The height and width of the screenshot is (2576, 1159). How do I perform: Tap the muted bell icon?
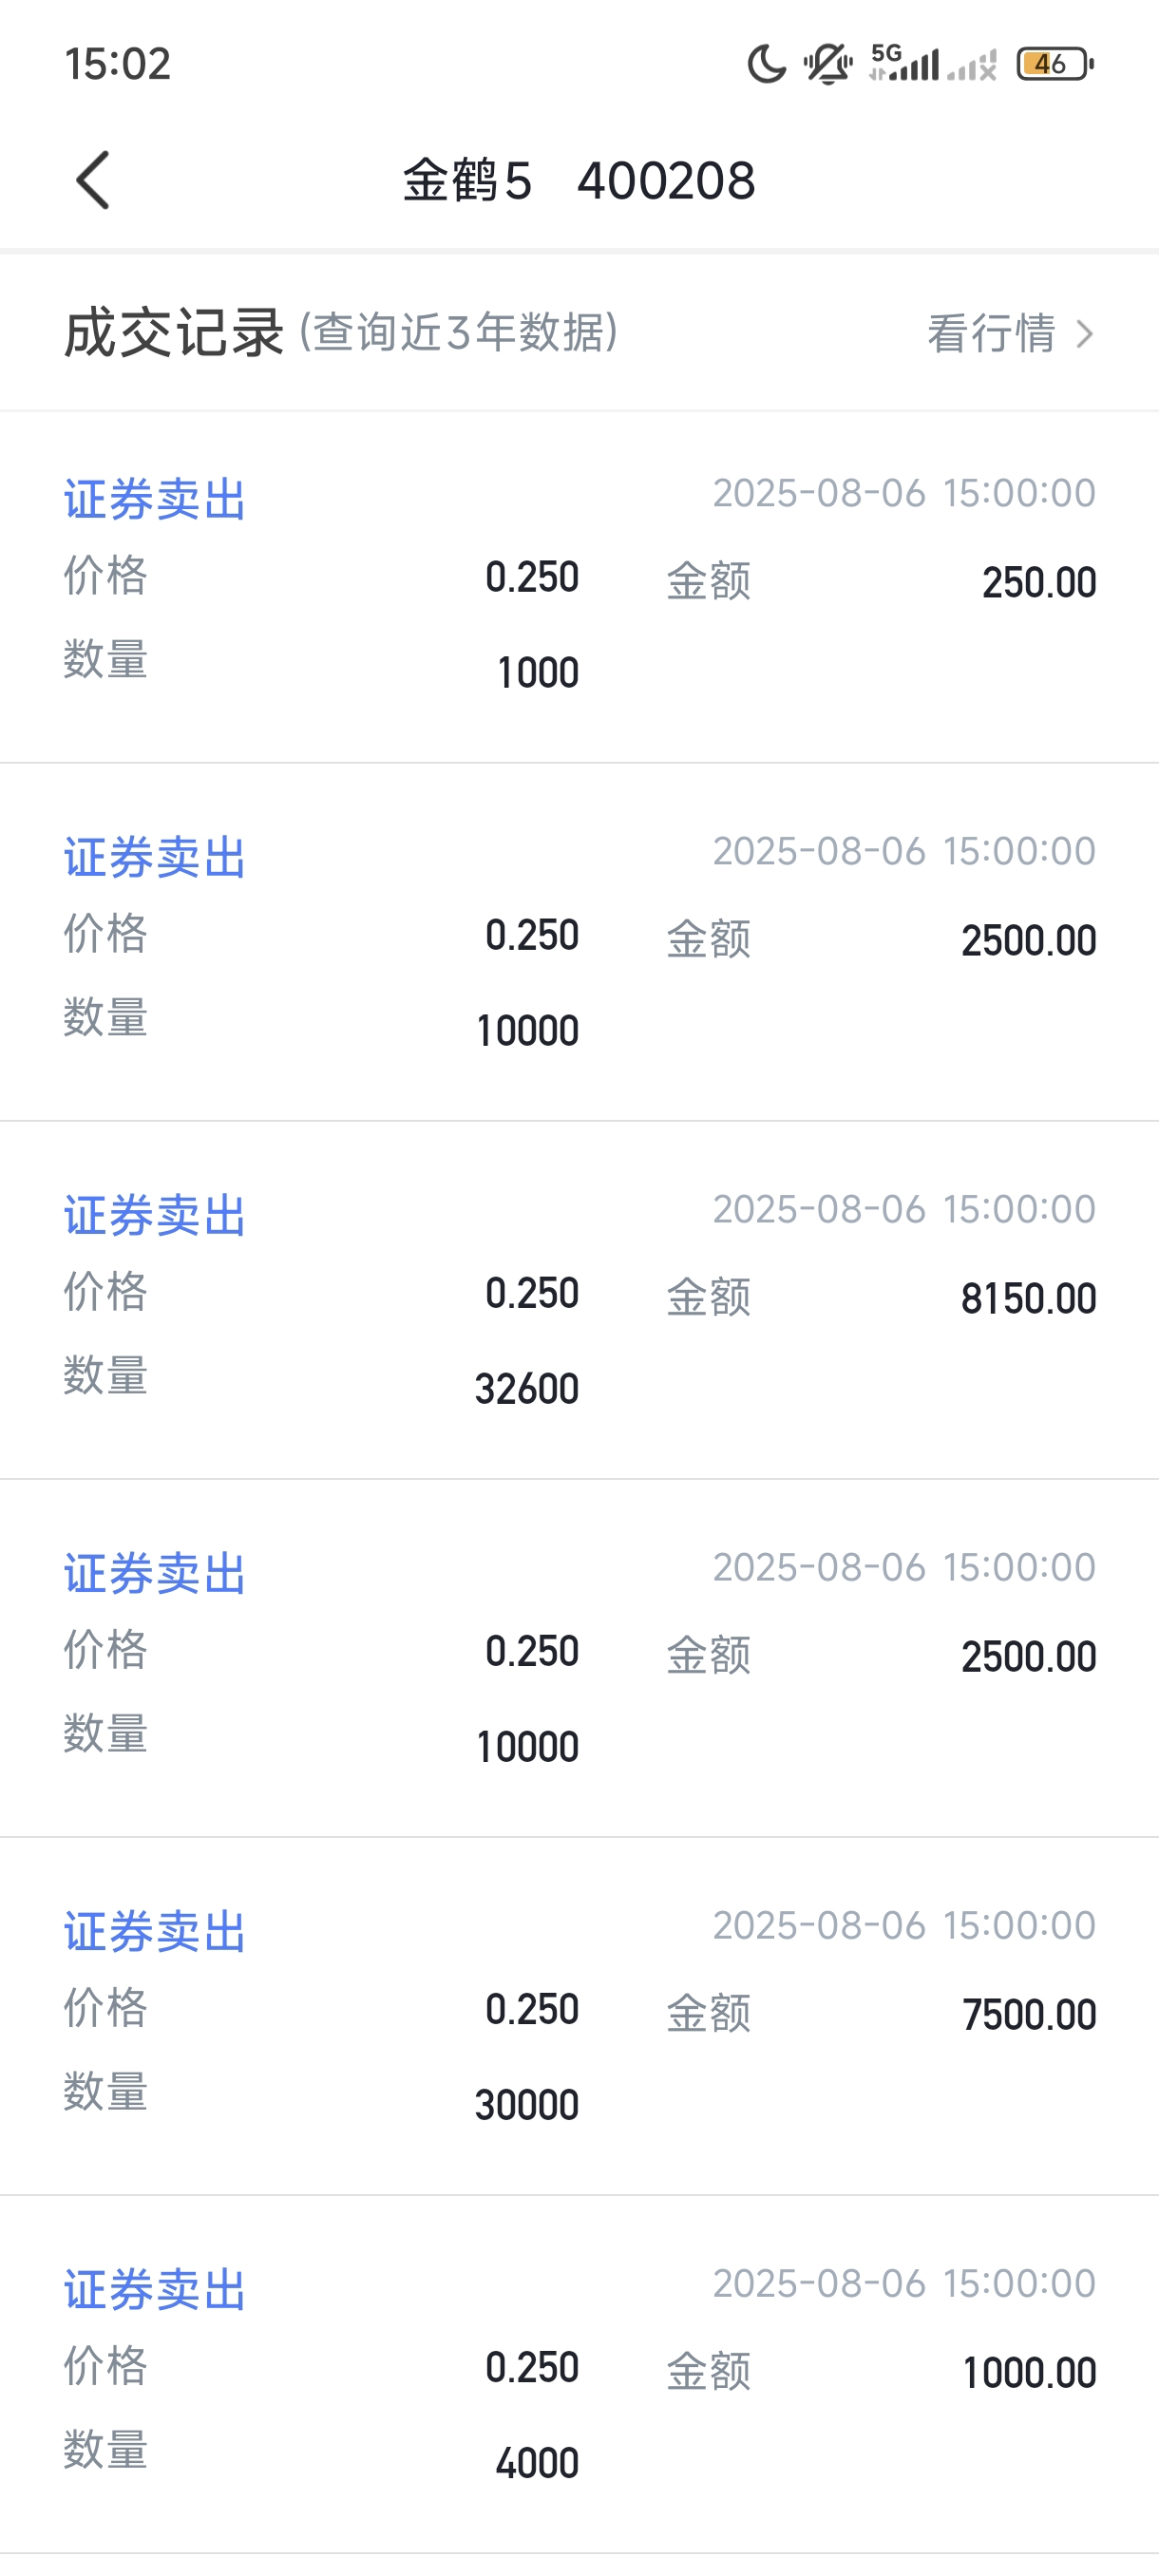click(828, 64)
